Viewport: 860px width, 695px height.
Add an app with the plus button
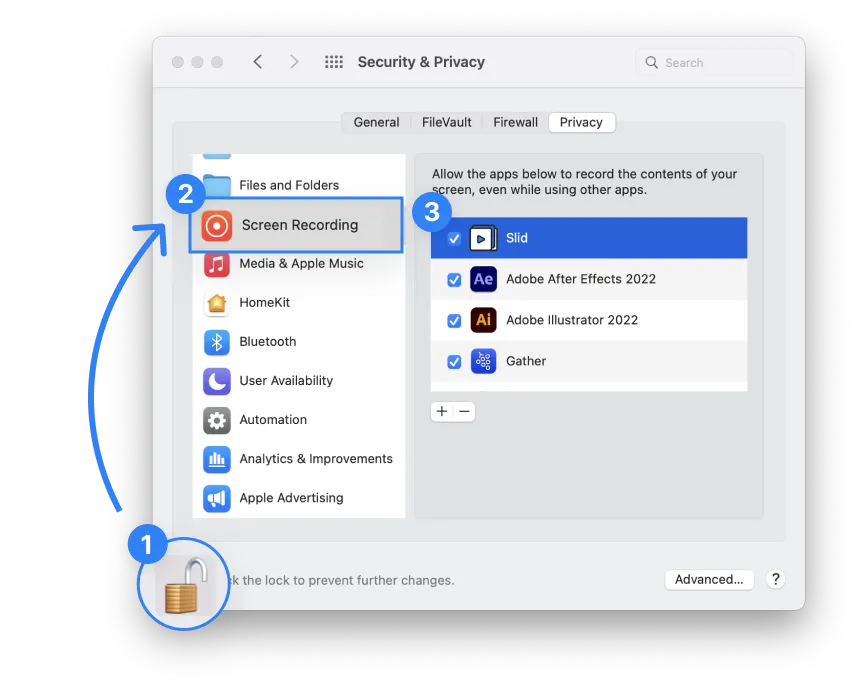[x=442, y=411]
